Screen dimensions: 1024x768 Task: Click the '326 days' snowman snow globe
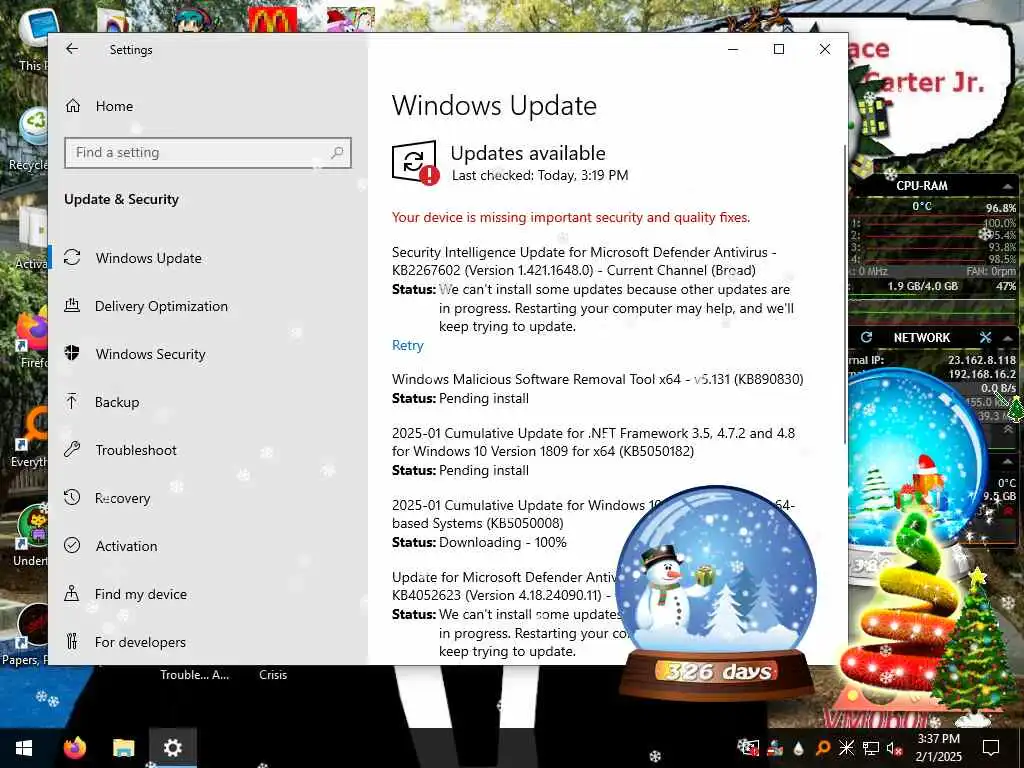click(716, 591)
